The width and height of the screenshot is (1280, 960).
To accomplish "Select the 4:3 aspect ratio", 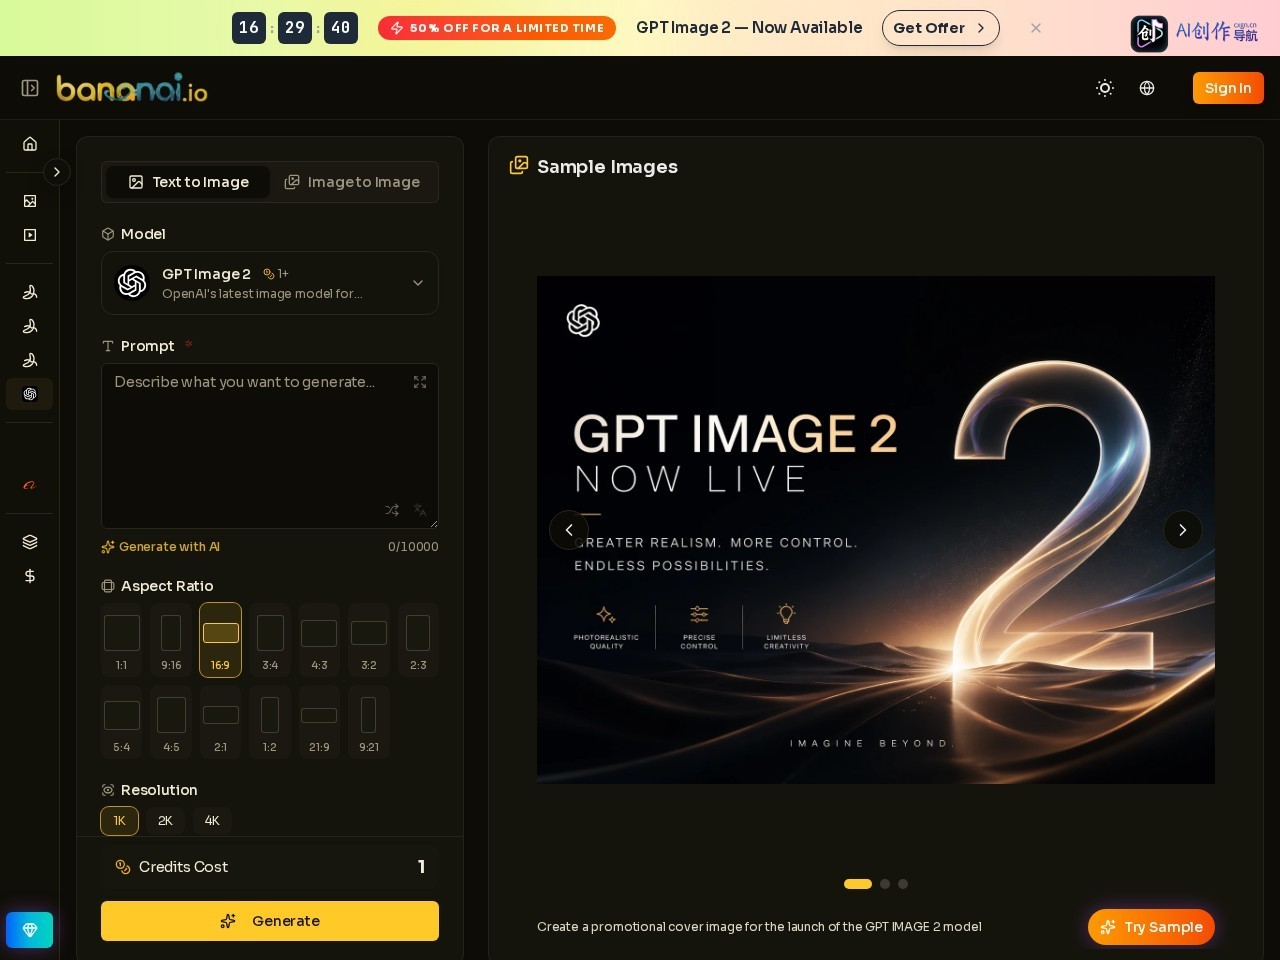I will (319, 640).
